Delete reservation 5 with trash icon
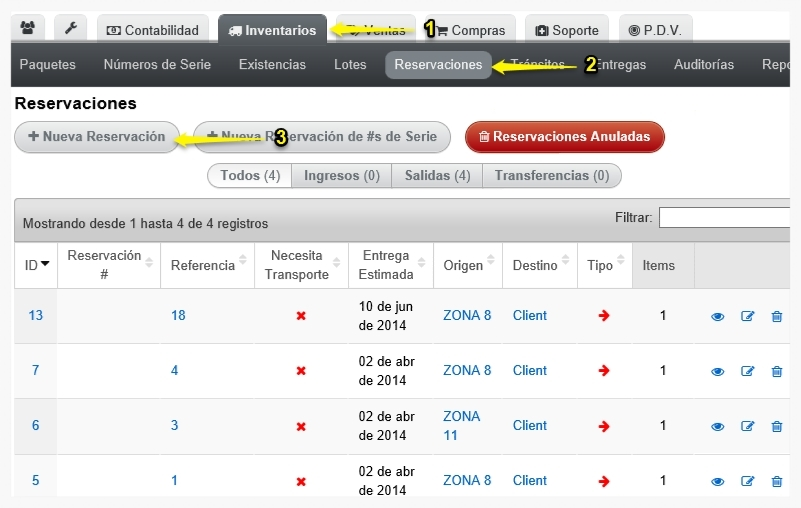The height and width of the screenshot is (508, 801). pyautogui.click(x=776, y=481)
